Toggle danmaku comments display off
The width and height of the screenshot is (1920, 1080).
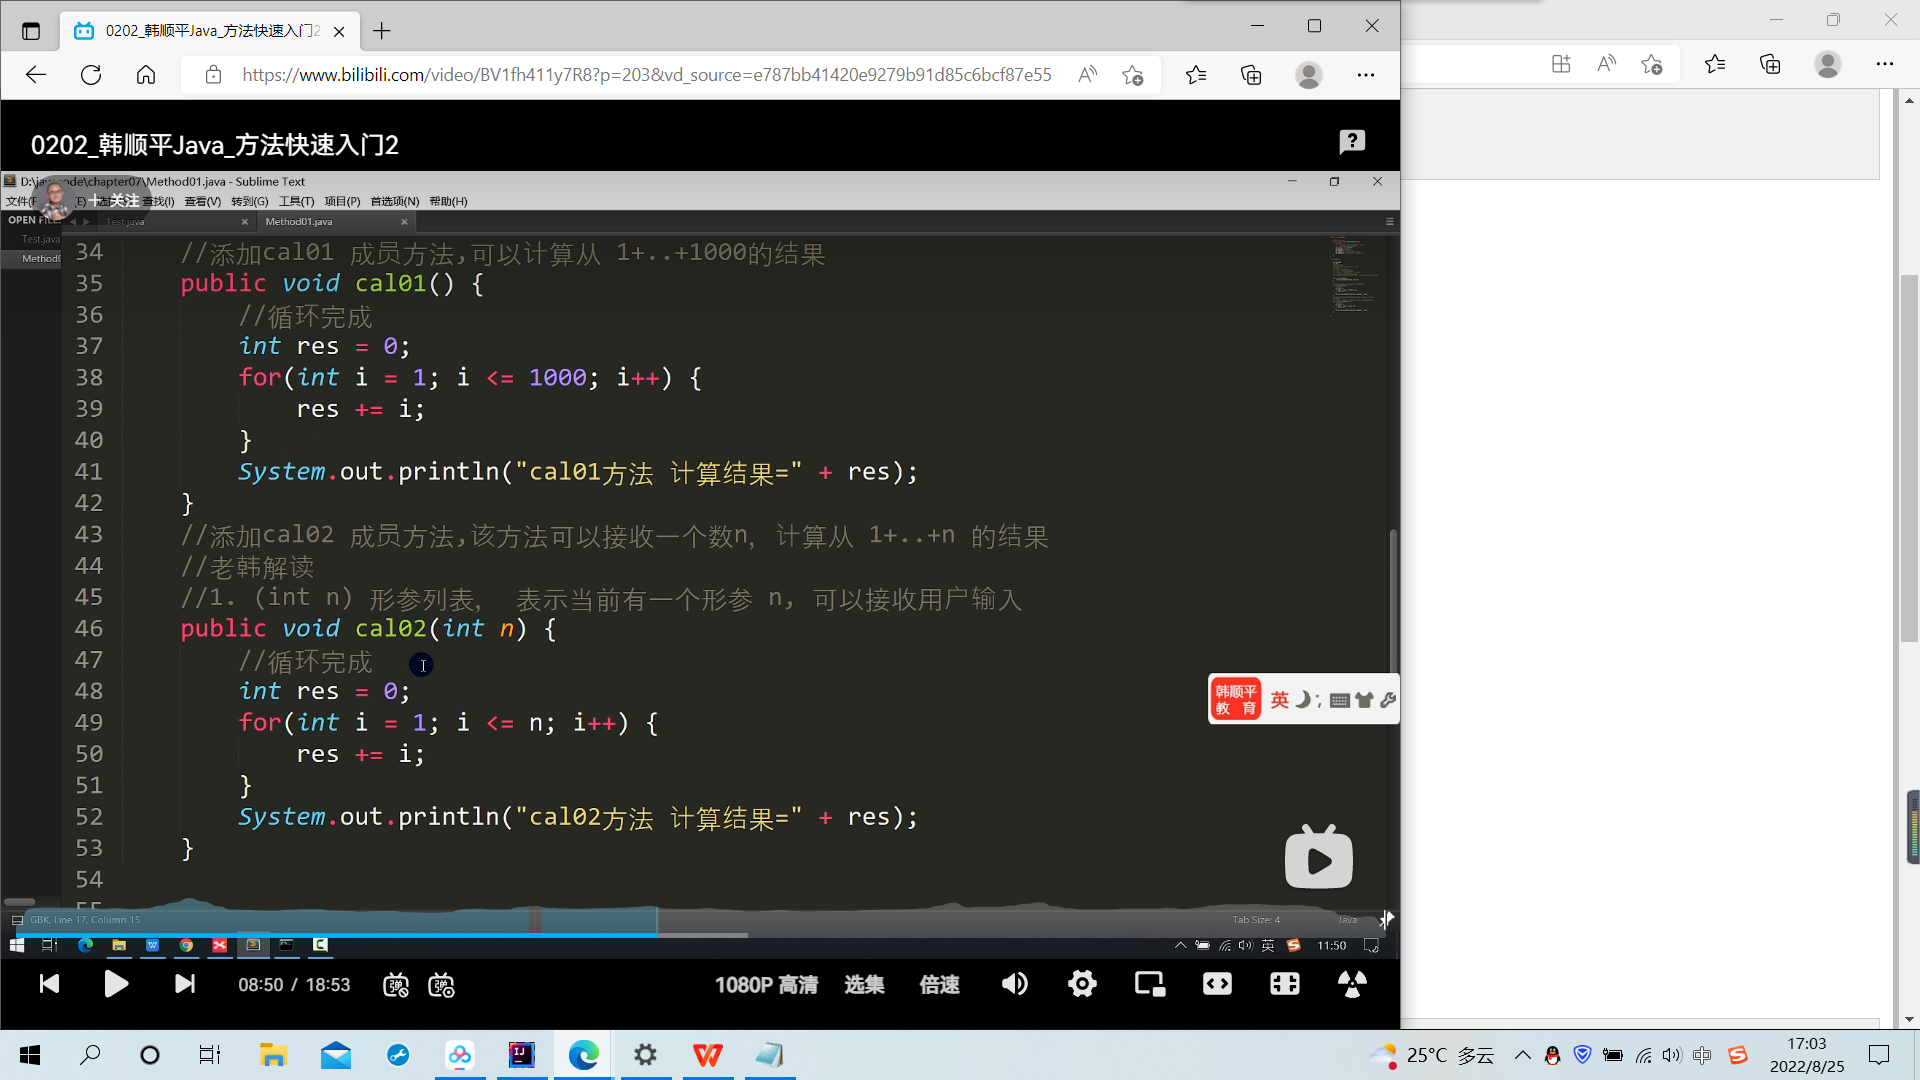tap(395, 986)
